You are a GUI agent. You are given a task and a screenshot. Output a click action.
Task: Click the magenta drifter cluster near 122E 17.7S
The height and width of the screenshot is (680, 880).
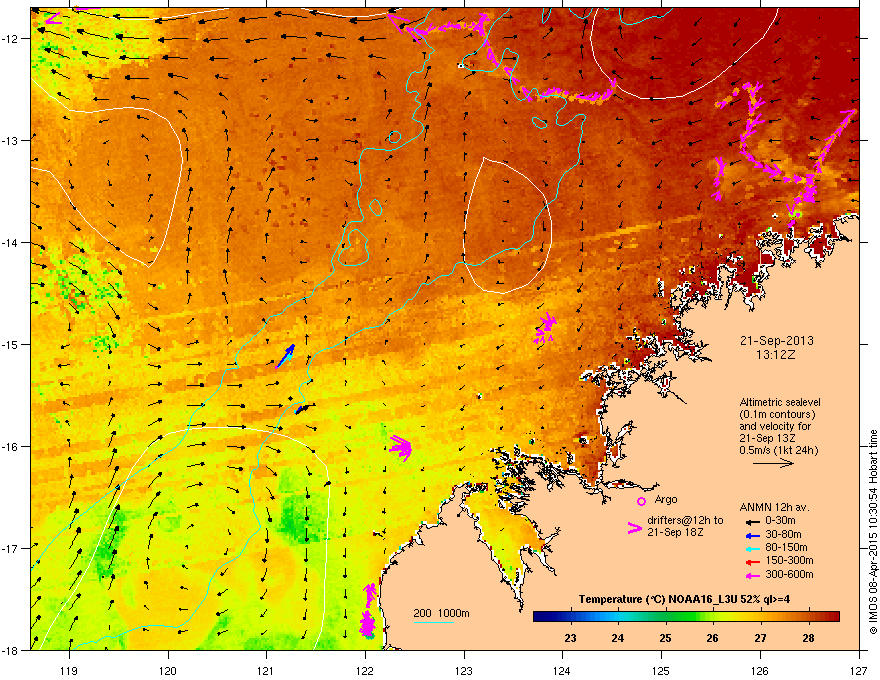[368, 610]
